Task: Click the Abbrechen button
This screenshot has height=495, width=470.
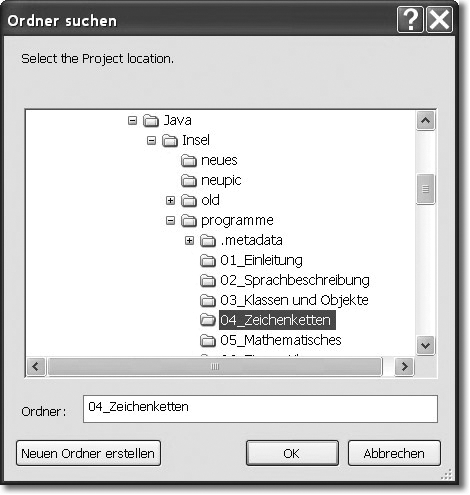Action: click(394, 453)
